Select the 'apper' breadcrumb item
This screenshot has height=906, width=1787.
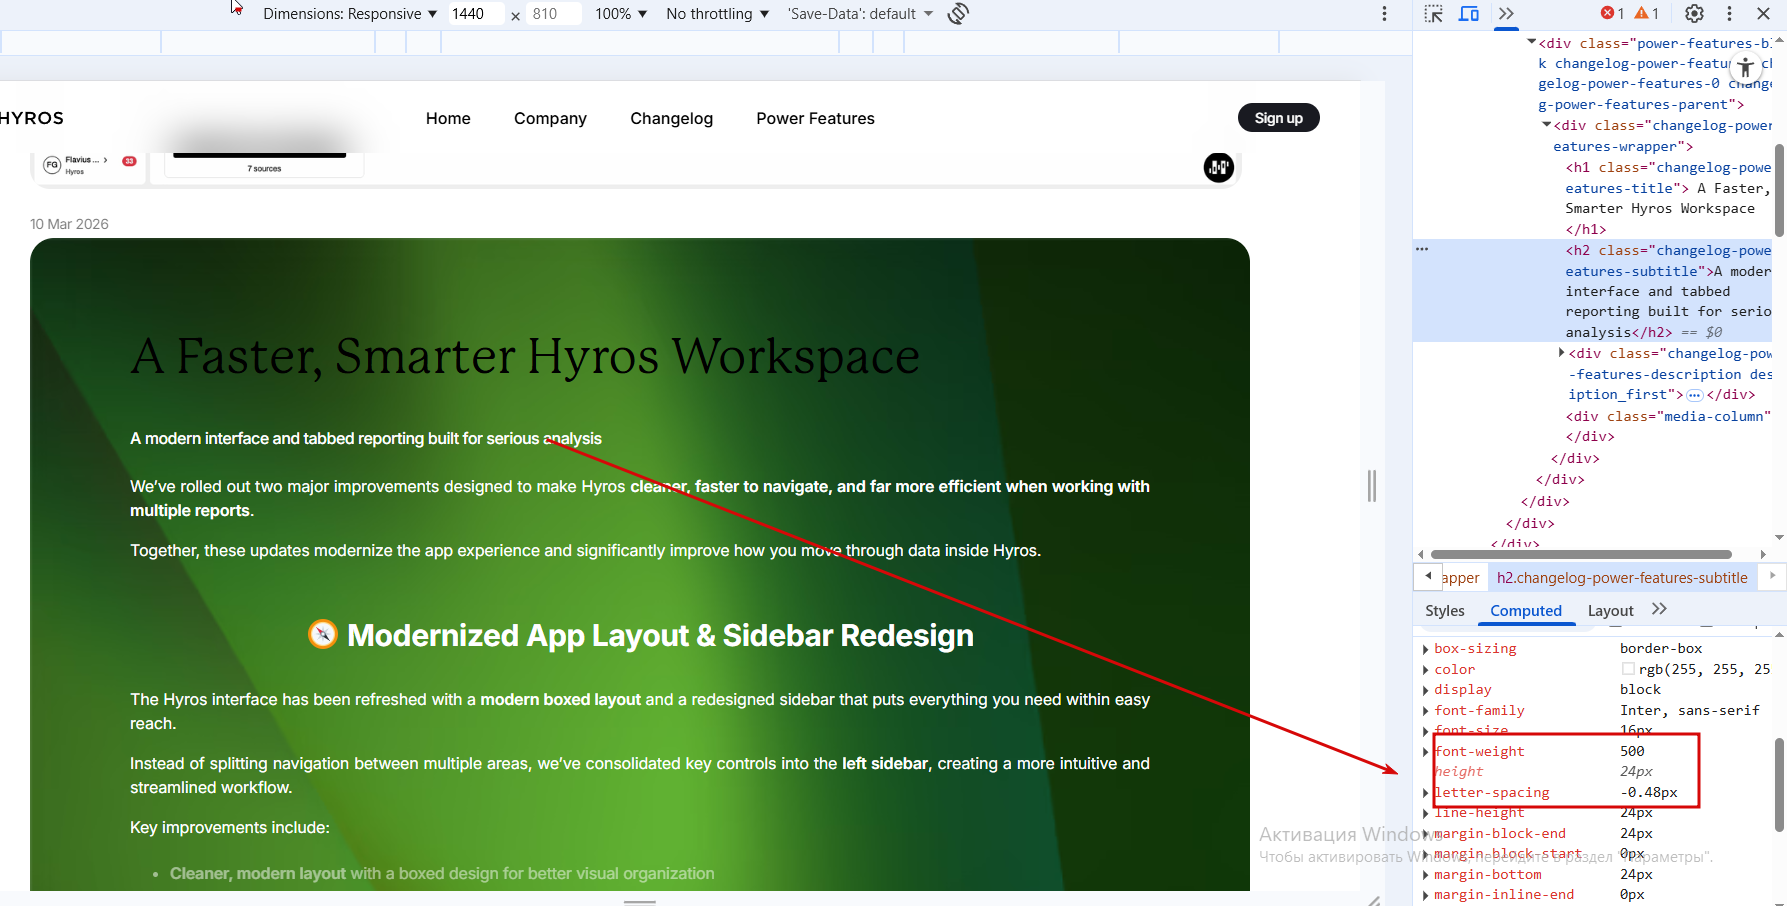click(x=1460, y=578)
